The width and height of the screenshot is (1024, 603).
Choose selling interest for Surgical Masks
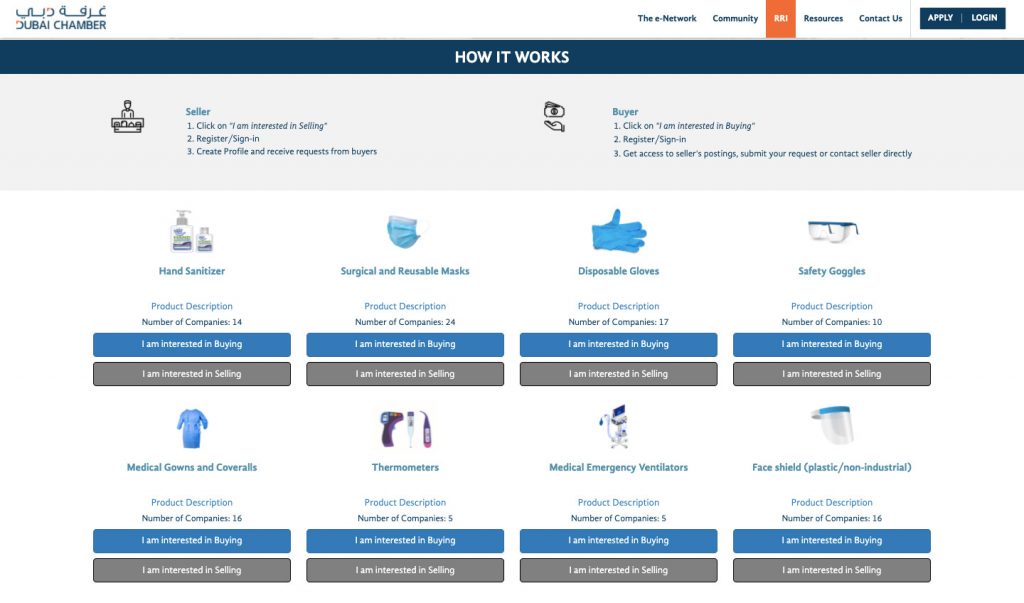coord(405,374)
